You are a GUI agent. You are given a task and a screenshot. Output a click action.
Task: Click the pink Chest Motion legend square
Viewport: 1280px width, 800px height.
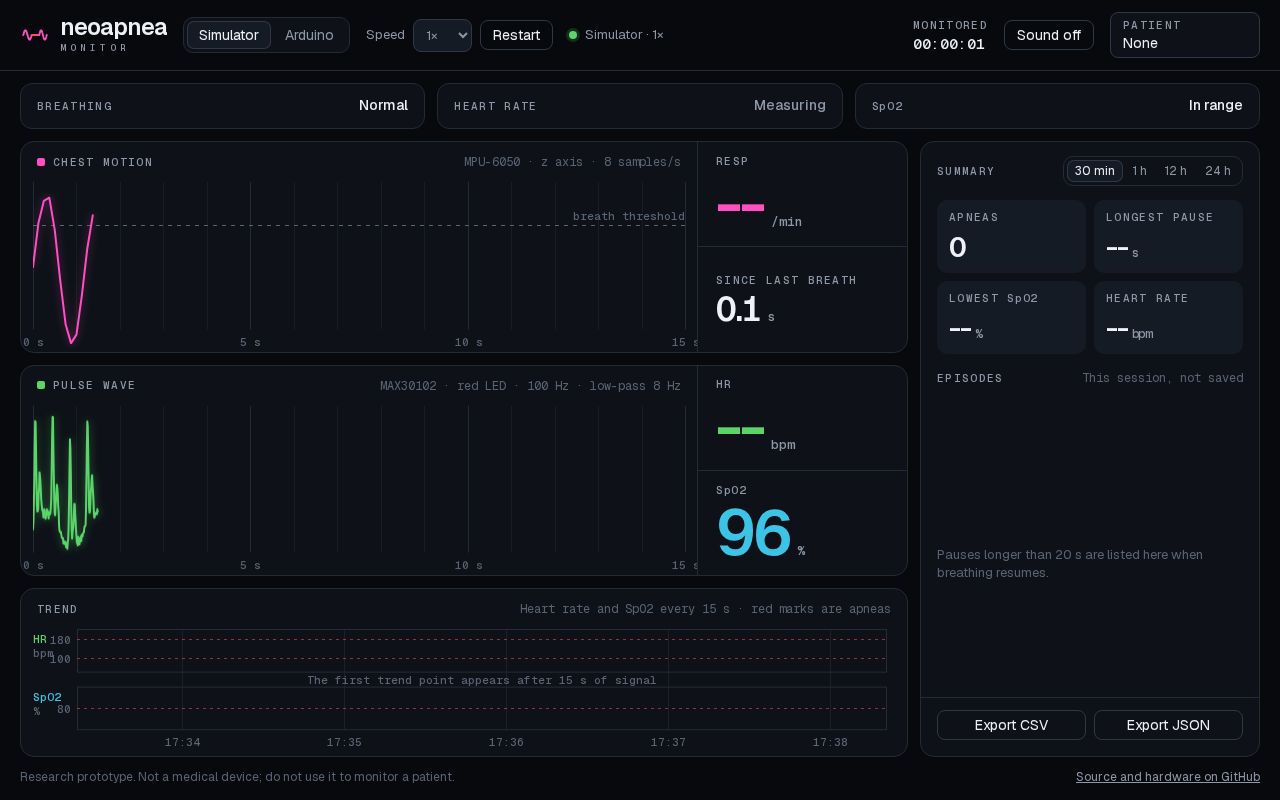41,162
